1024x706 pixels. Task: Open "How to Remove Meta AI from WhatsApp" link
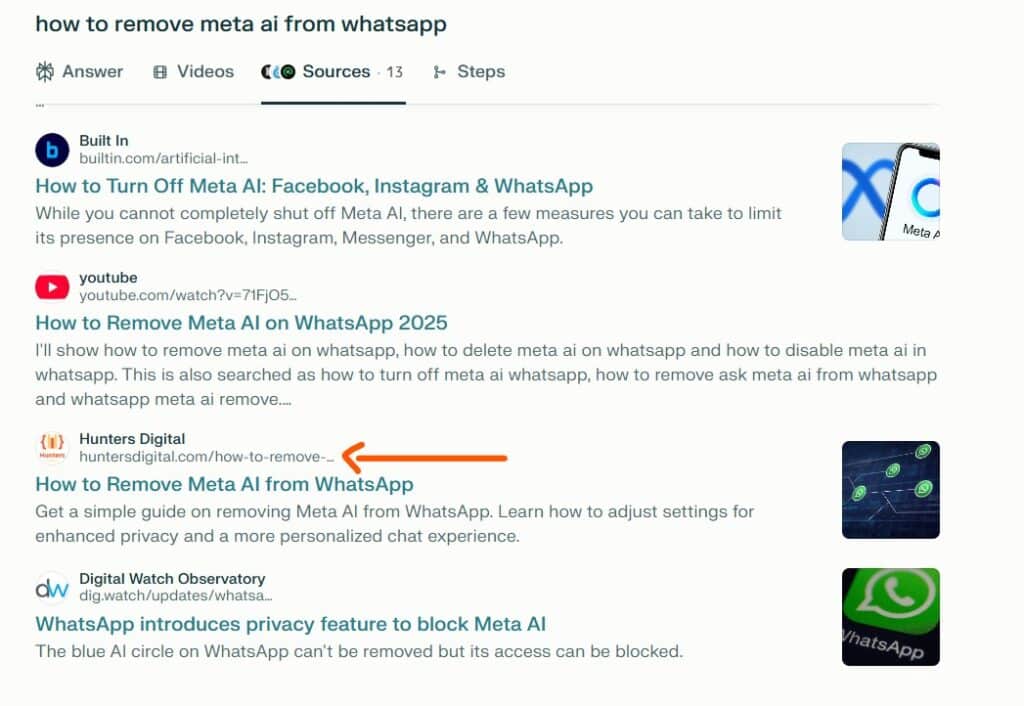click(224, 484)
